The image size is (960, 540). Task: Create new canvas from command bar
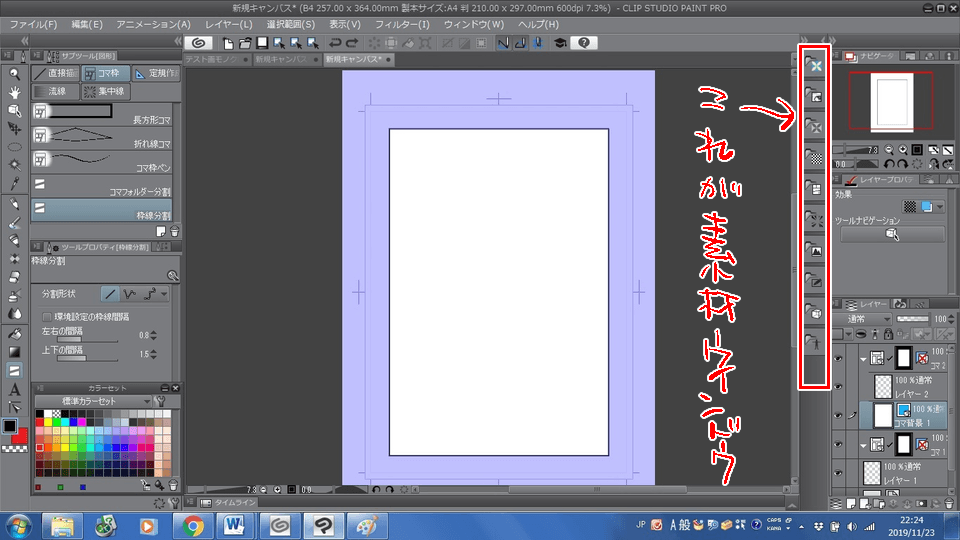click(x=228, y=43)
